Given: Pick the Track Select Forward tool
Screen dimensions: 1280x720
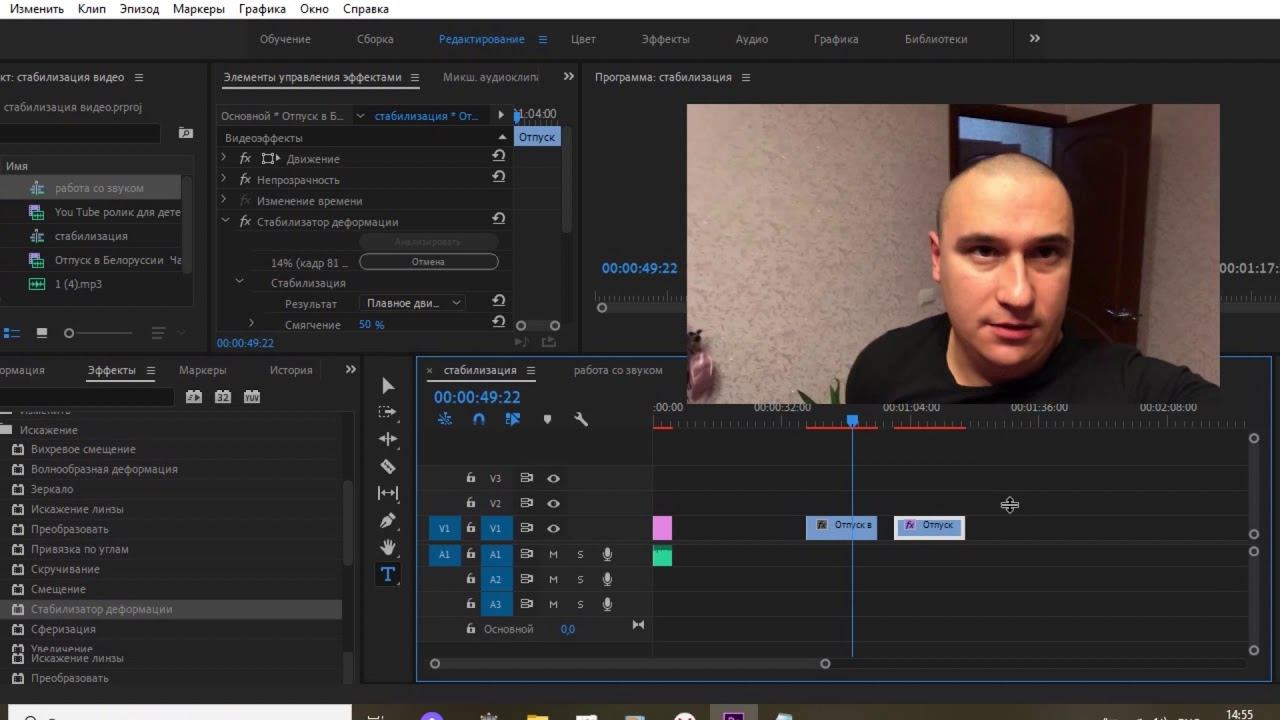Looking at the screenshot, I should 388,412.
